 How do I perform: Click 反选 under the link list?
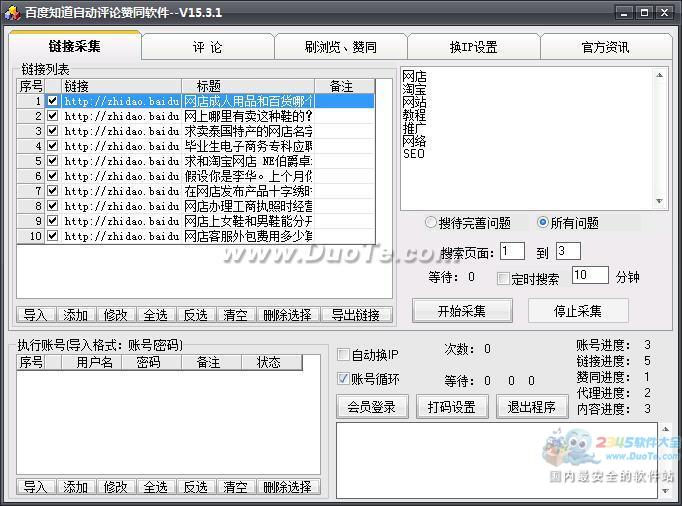pos(196,315)
